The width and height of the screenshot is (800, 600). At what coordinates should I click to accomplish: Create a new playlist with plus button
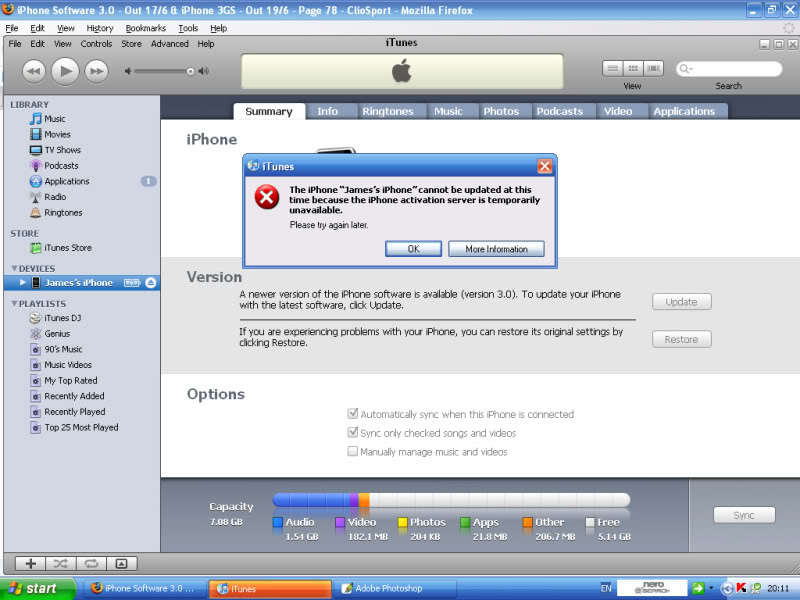point(30,563)
